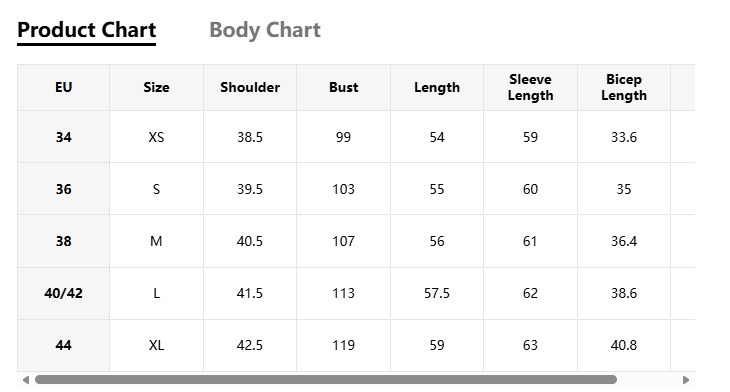Click the Length column header

click(437, 88)
